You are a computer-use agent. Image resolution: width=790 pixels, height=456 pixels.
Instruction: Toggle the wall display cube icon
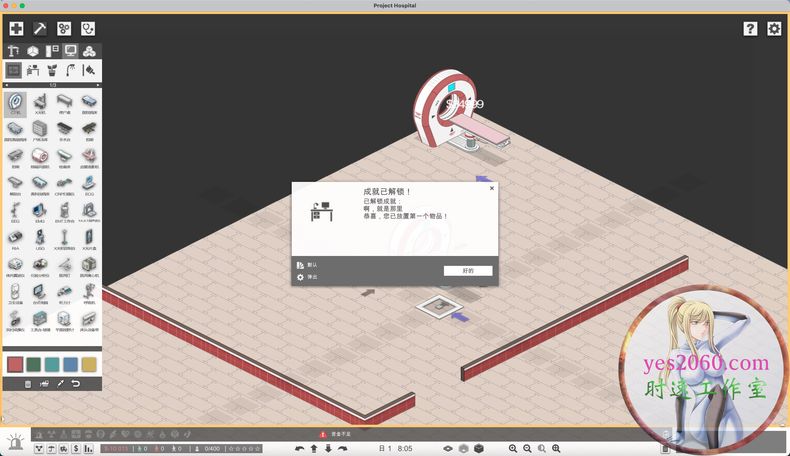coord(478,449)
